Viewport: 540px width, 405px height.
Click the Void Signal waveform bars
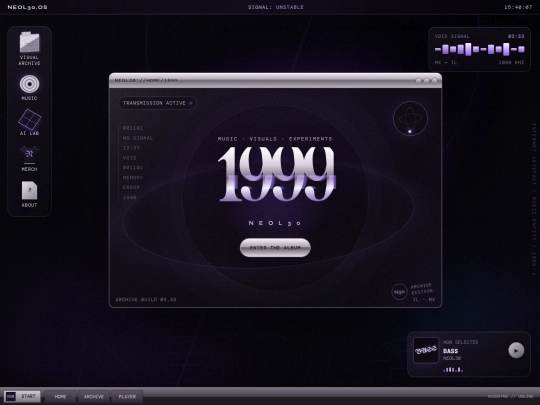(479, 49)
